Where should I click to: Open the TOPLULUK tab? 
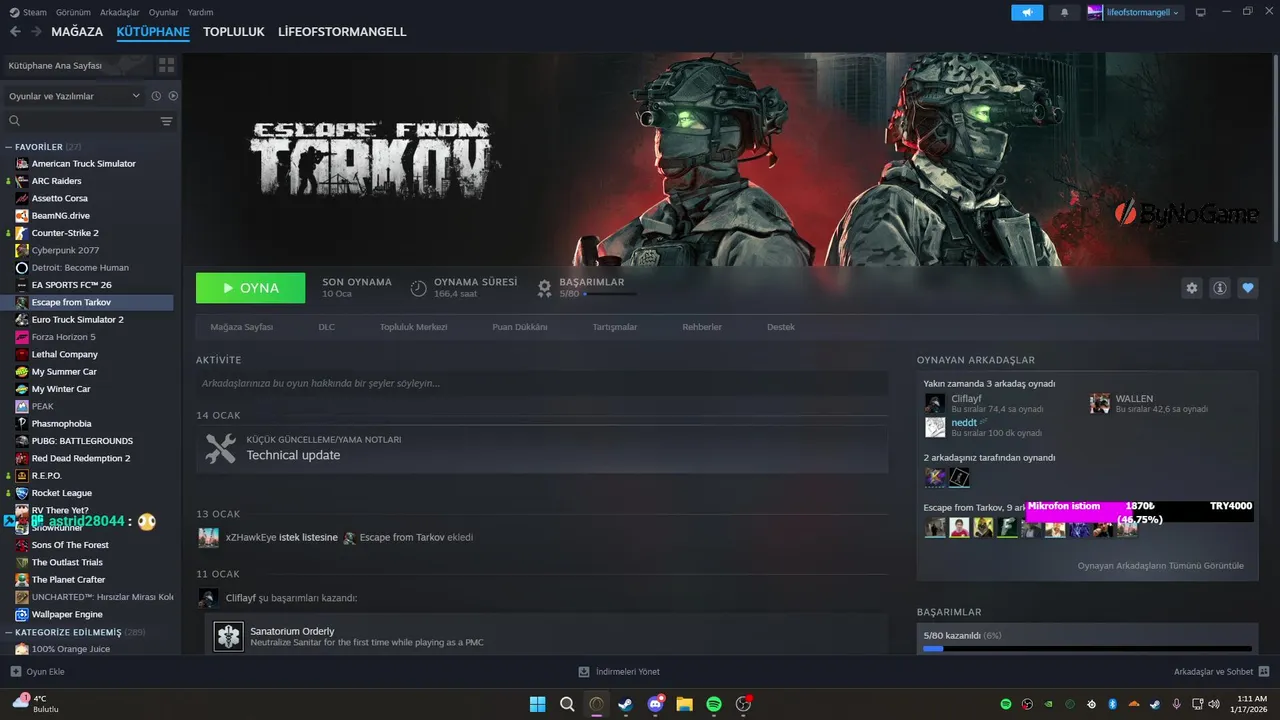click(x=234, y=32)
